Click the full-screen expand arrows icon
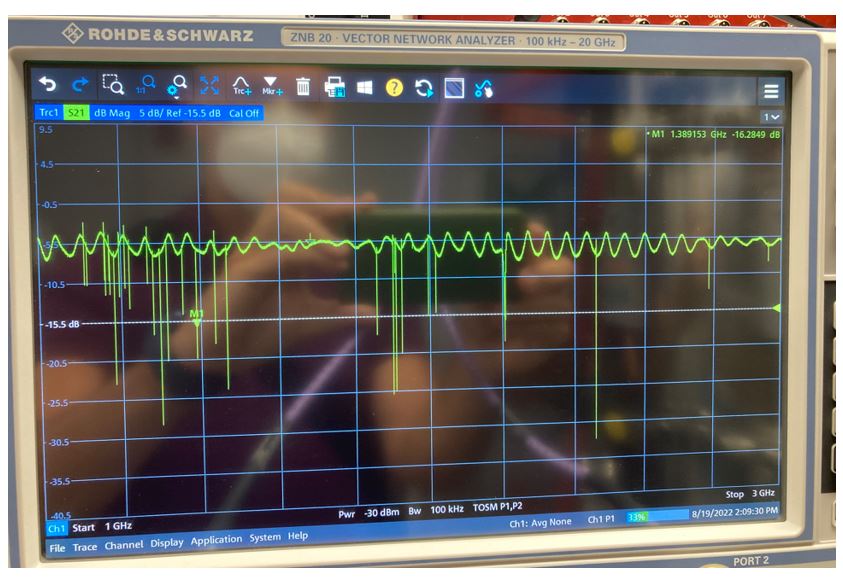Viewport: 843px width, 587px height. [x=209, y=87]
